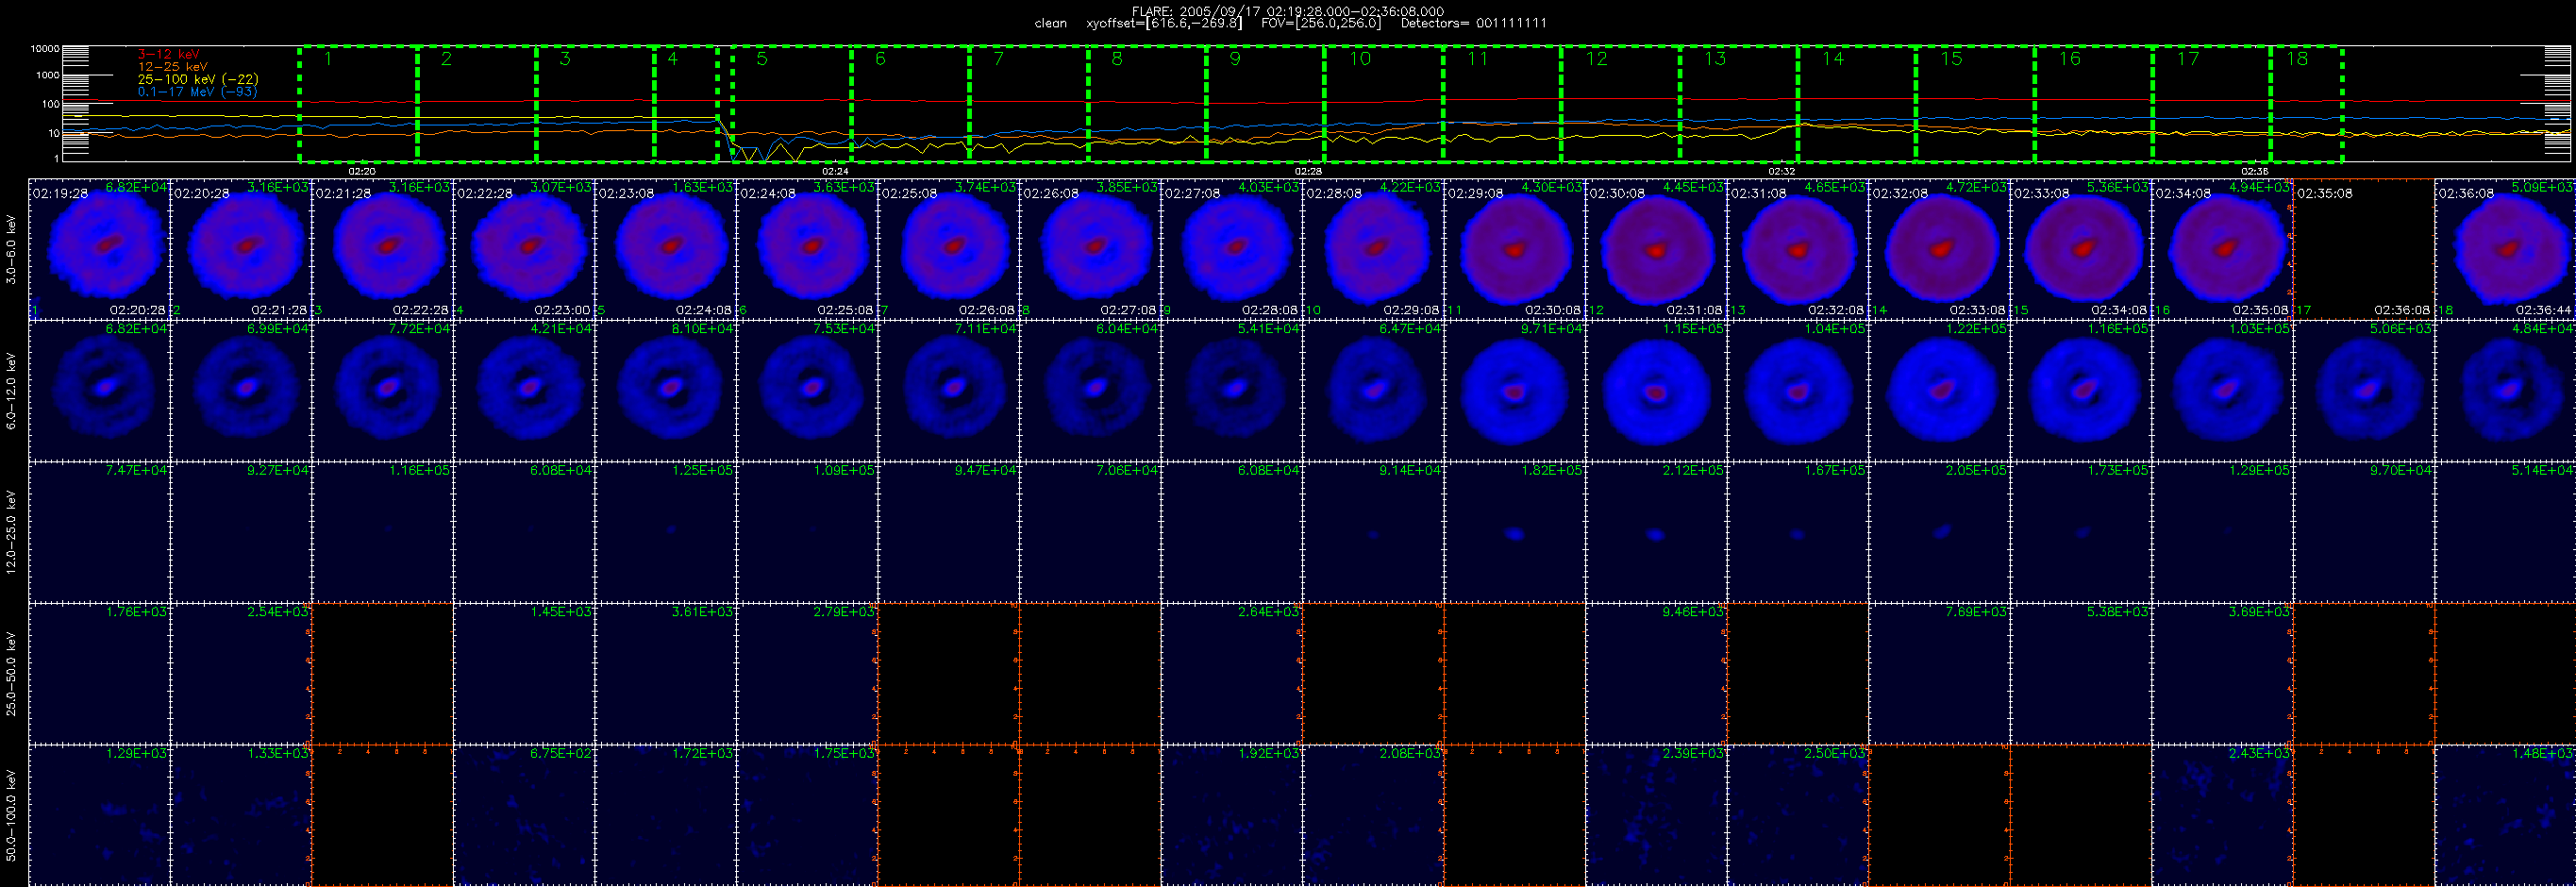
Task: Click the '02:36:44' end time label
Action: [x=2544, y=310]
